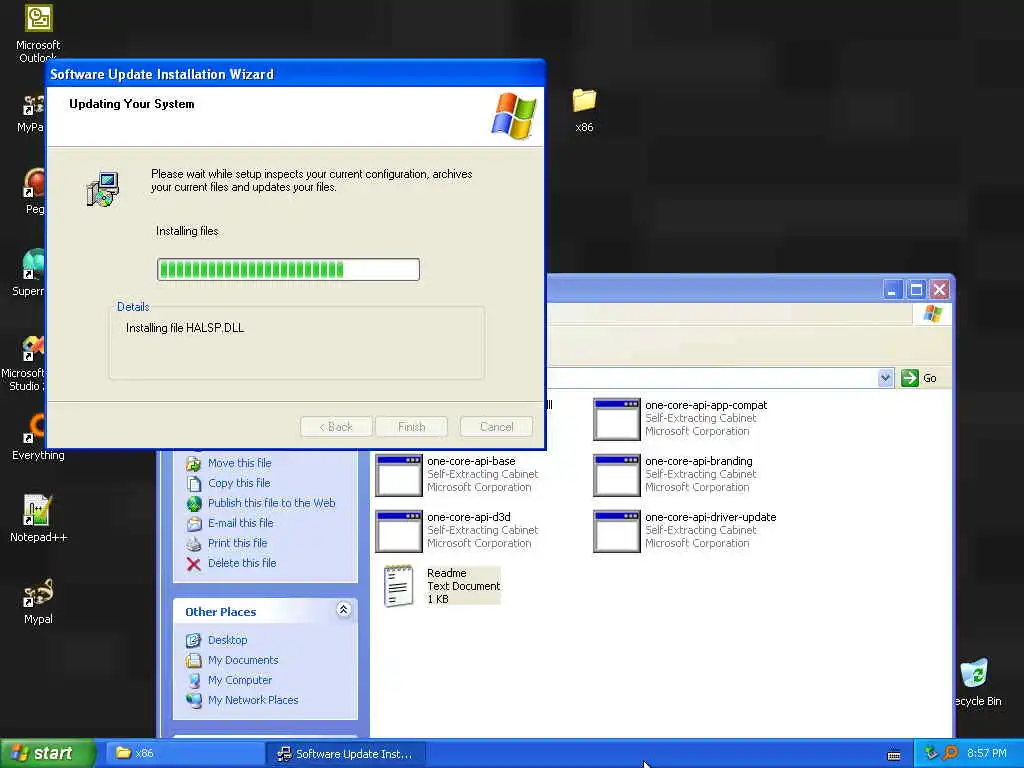
Task: Click the Other Places header text
Action: click(220, 612)
